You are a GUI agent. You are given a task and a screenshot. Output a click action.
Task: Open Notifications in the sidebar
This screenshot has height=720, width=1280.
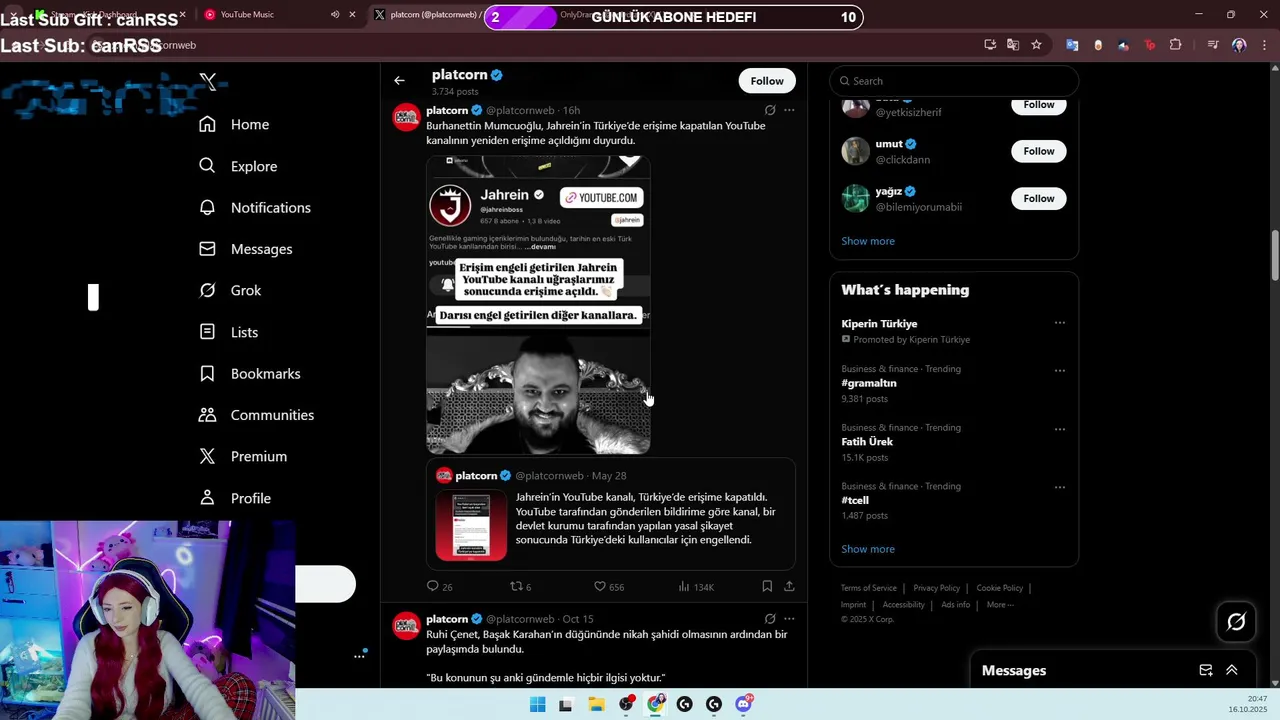[255, 207]
